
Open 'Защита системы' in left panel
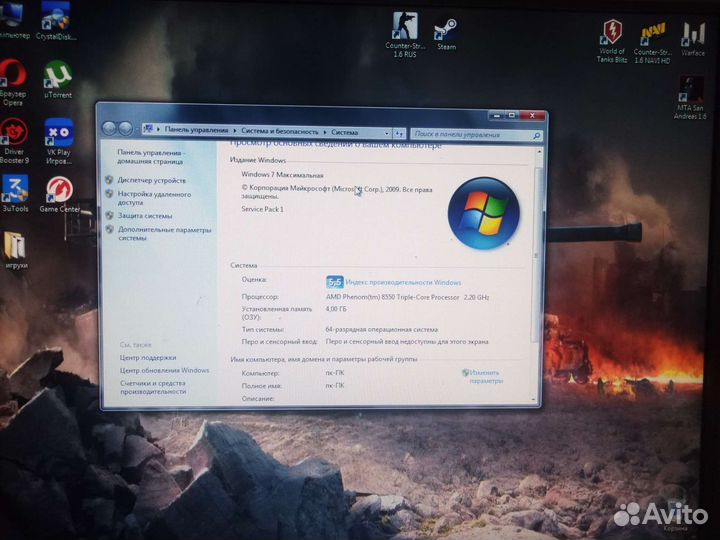145,216
